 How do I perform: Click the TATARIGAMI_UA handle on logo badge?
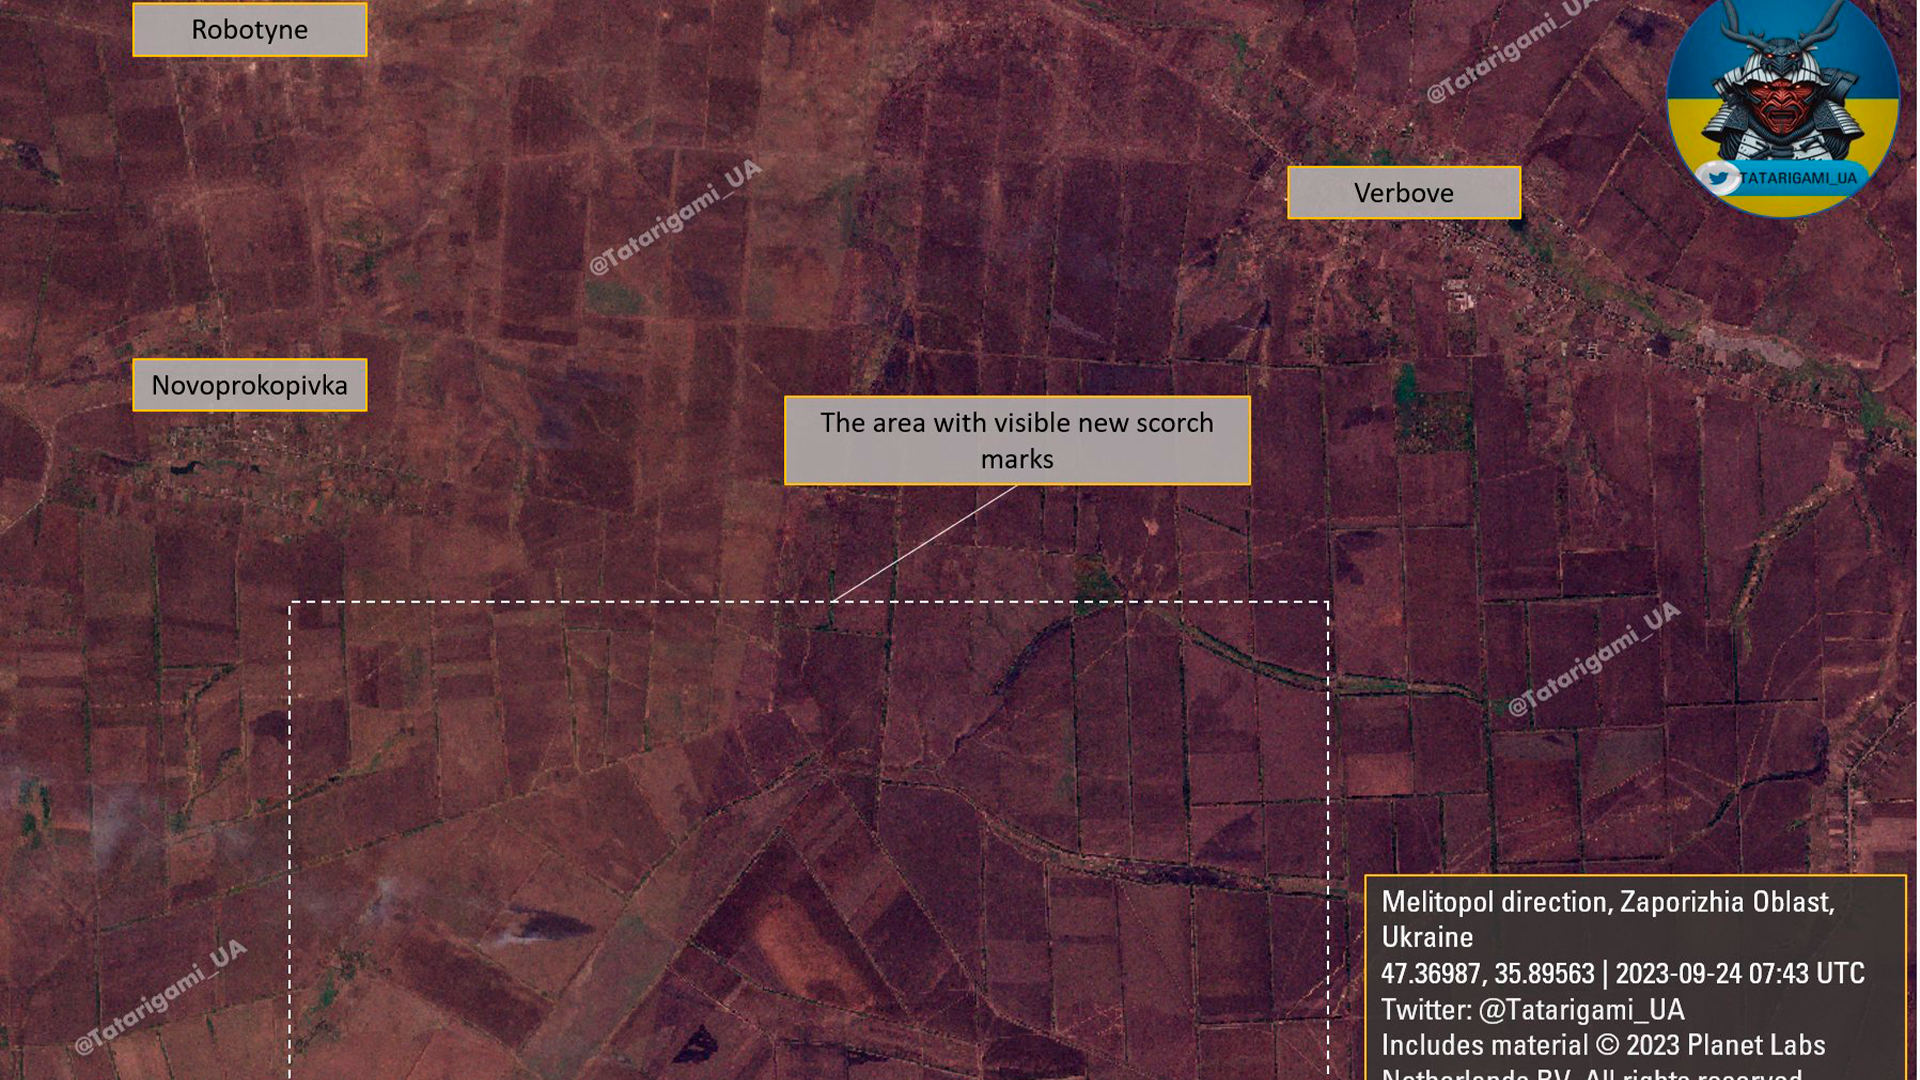pos(1797,178)
